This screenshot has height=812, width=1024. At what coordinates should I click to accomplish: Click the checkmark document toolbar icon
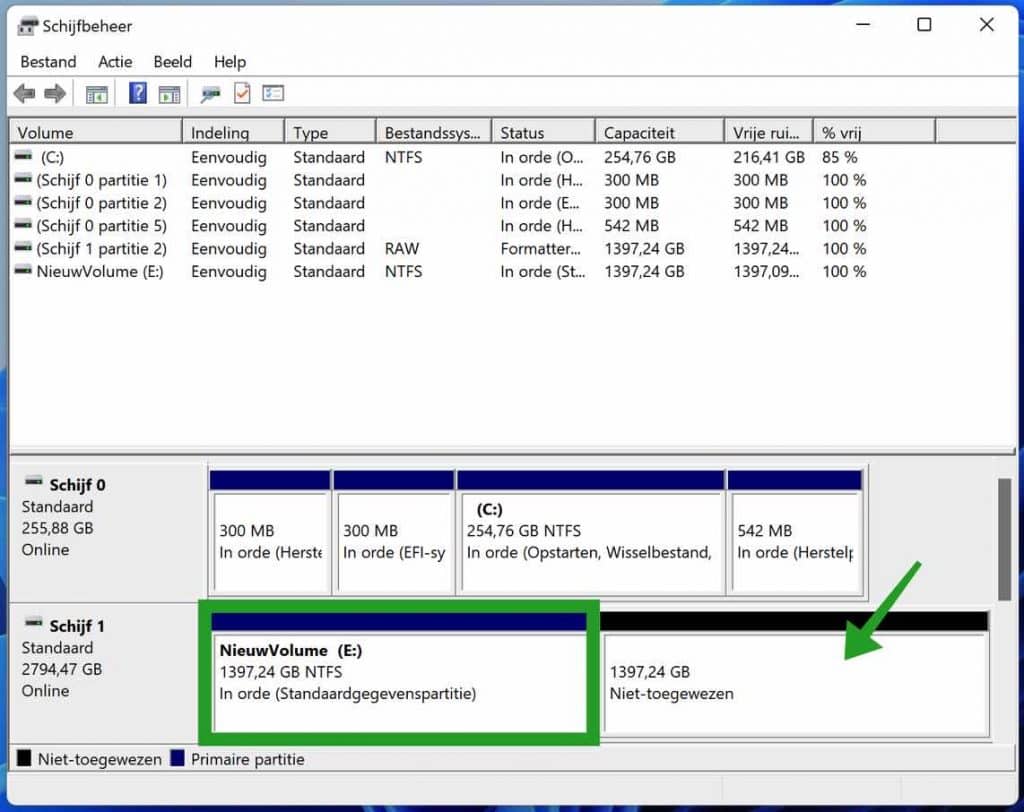[x=242, y=94]
